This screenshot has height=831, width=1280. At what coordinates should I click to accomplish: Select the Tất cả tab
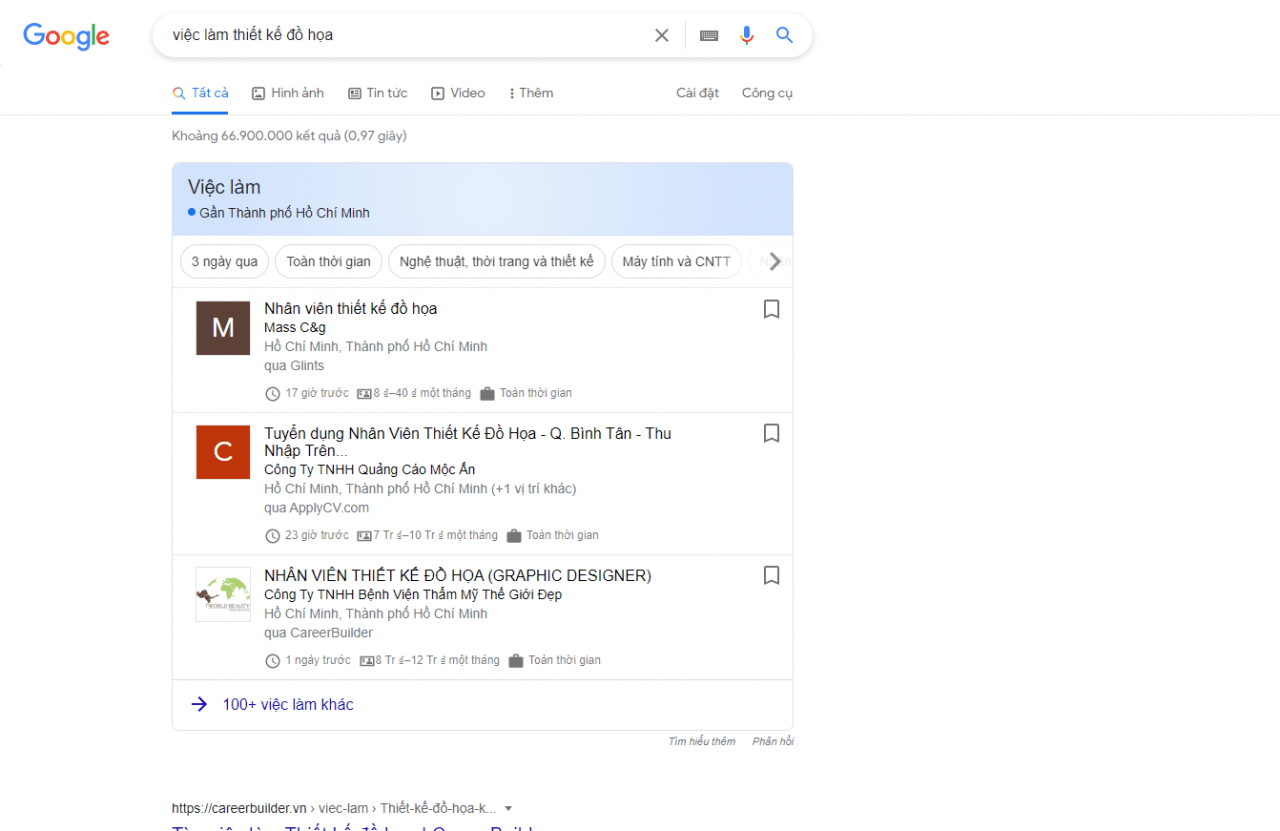click(200, 93)
